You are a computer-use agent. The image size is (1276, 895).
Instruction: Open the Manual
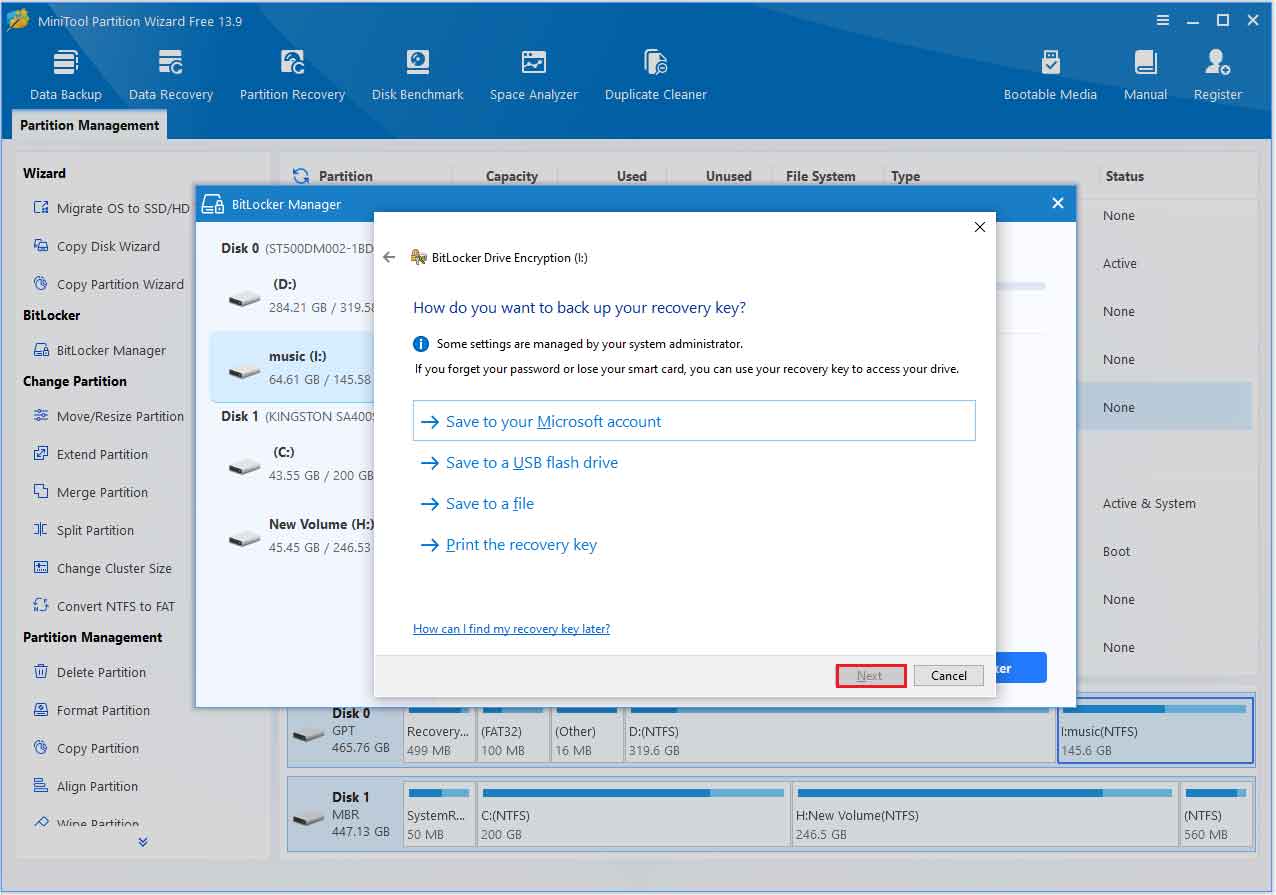pyautogui.click(x=1145, y=75)
